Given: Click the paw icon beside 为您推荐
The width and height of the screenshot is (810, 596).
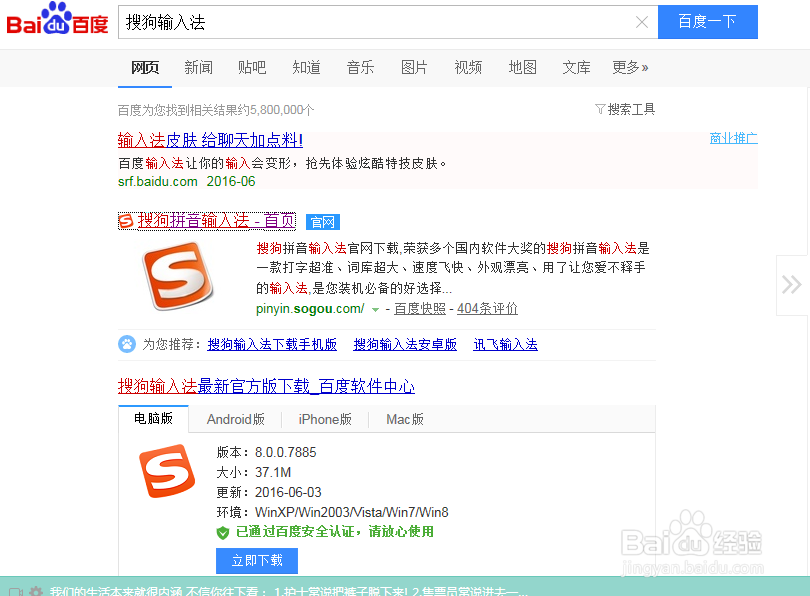Looking at the screenshot, I should coord(127,344).
